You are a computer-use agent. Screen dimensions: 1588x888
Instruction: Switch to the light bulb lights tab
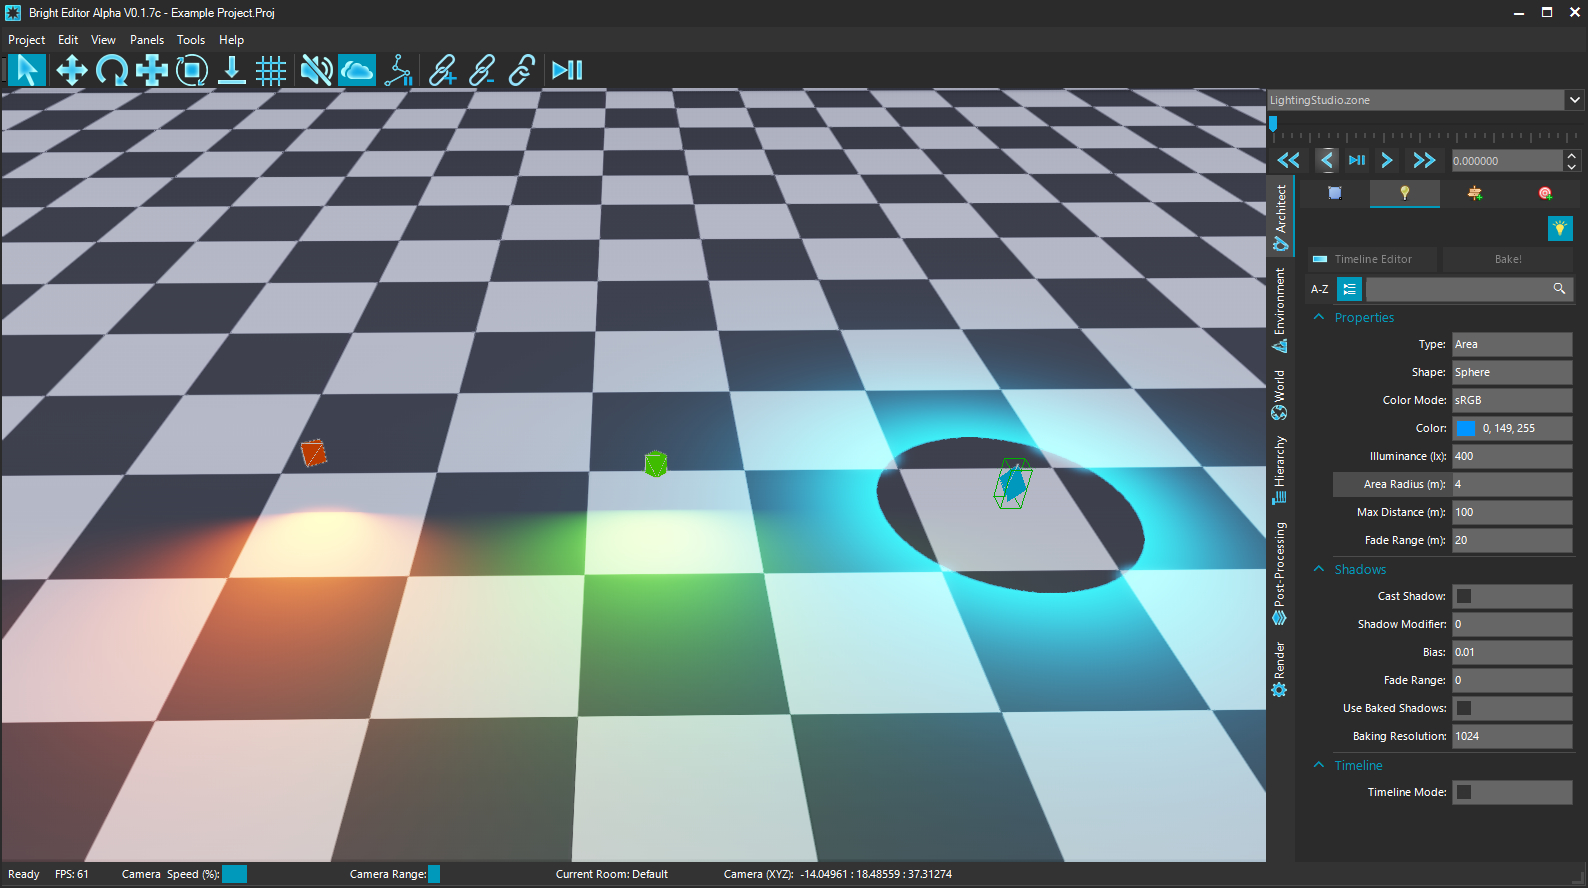tap(1404, 193)
